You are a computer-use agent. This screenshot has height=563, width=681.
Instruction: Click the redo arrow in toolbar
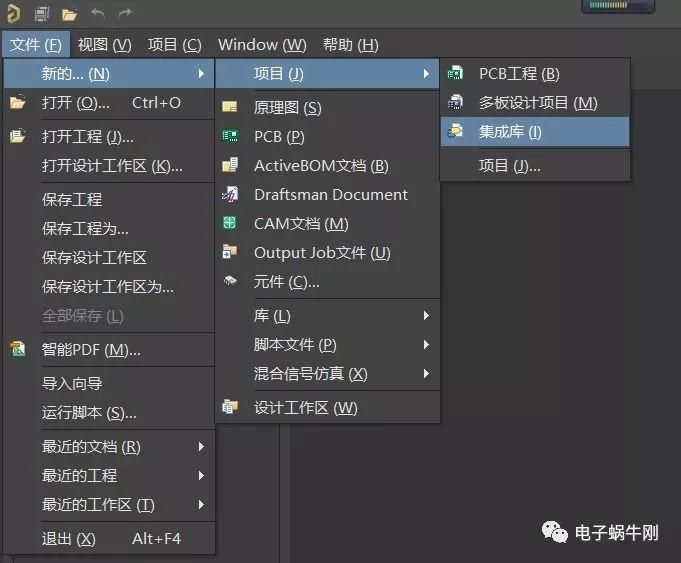125,13
